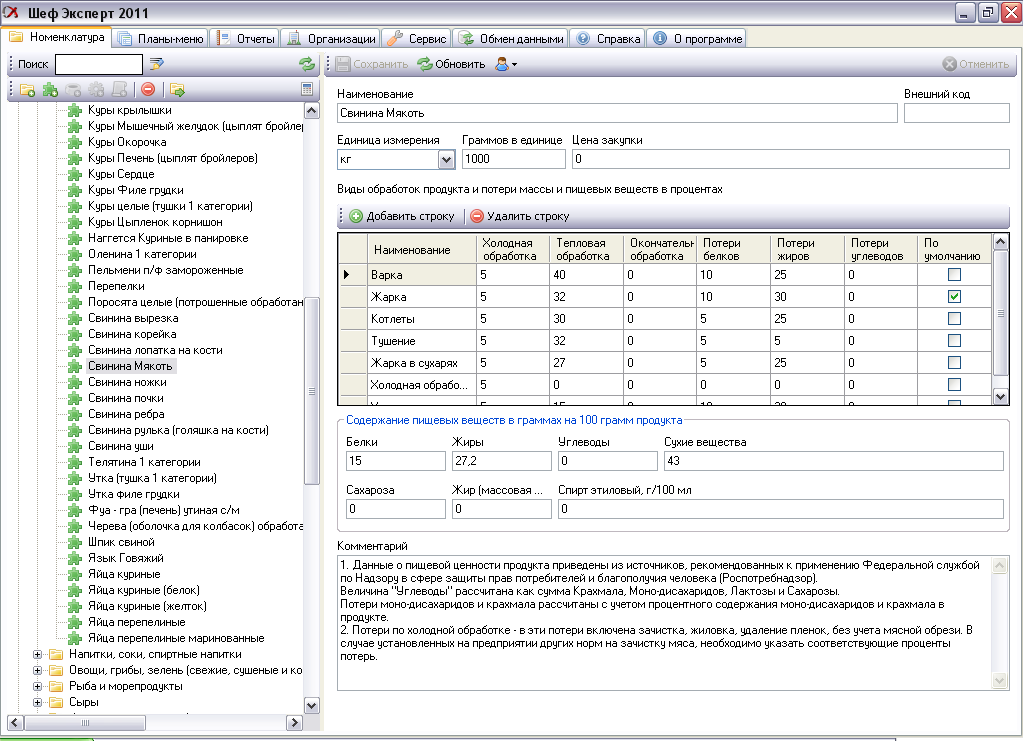Image resolution: width=1023 pixels, height=741 pixels.
Task: Click the Граммов в единице field
Action: click(513, 159)
